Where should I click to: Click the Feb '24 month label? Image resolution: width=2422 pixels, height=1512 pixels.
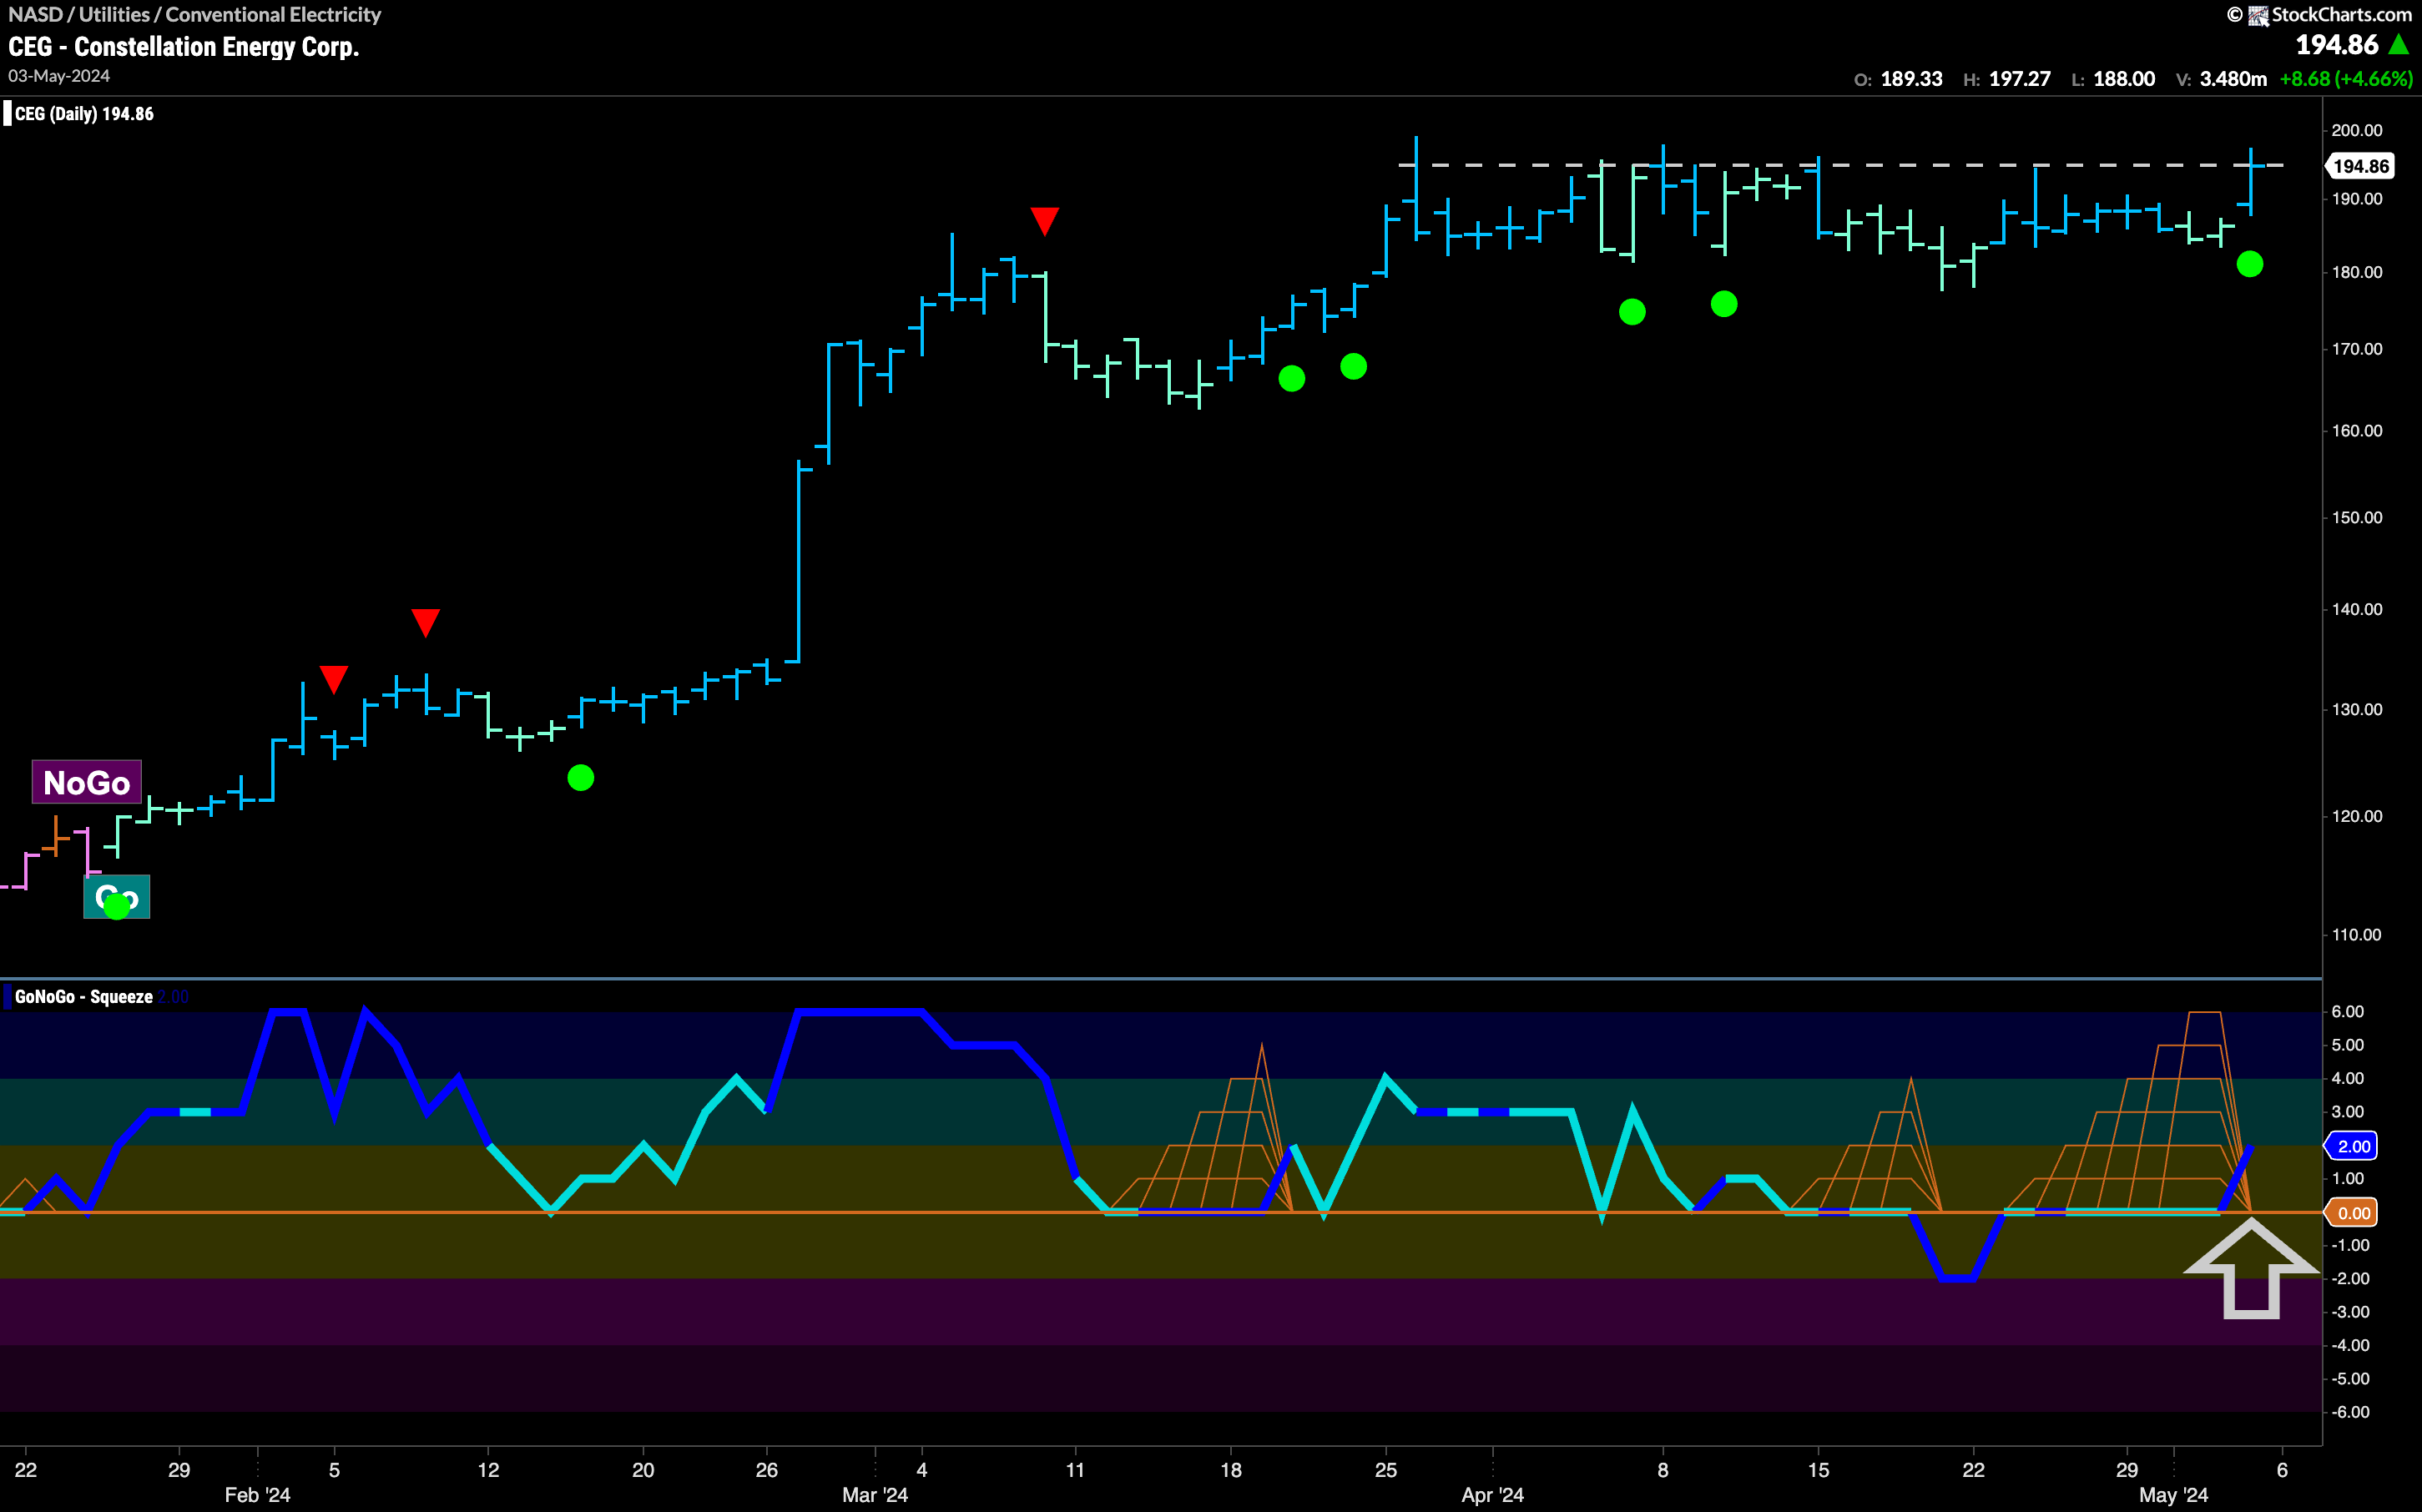[257, 1495]
